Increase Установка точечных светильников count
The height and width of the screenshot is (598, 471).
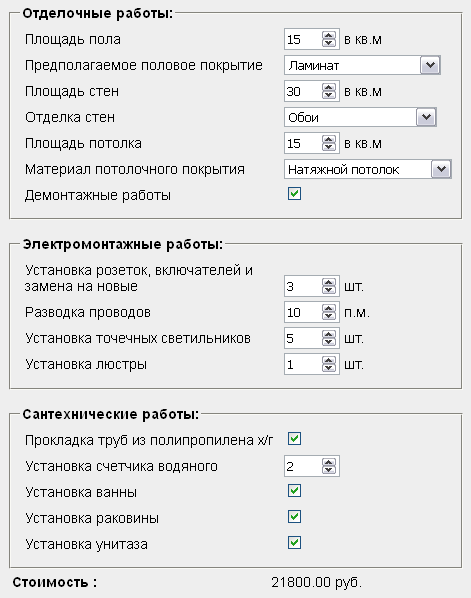pyautogui.click(x=329, y=334)
